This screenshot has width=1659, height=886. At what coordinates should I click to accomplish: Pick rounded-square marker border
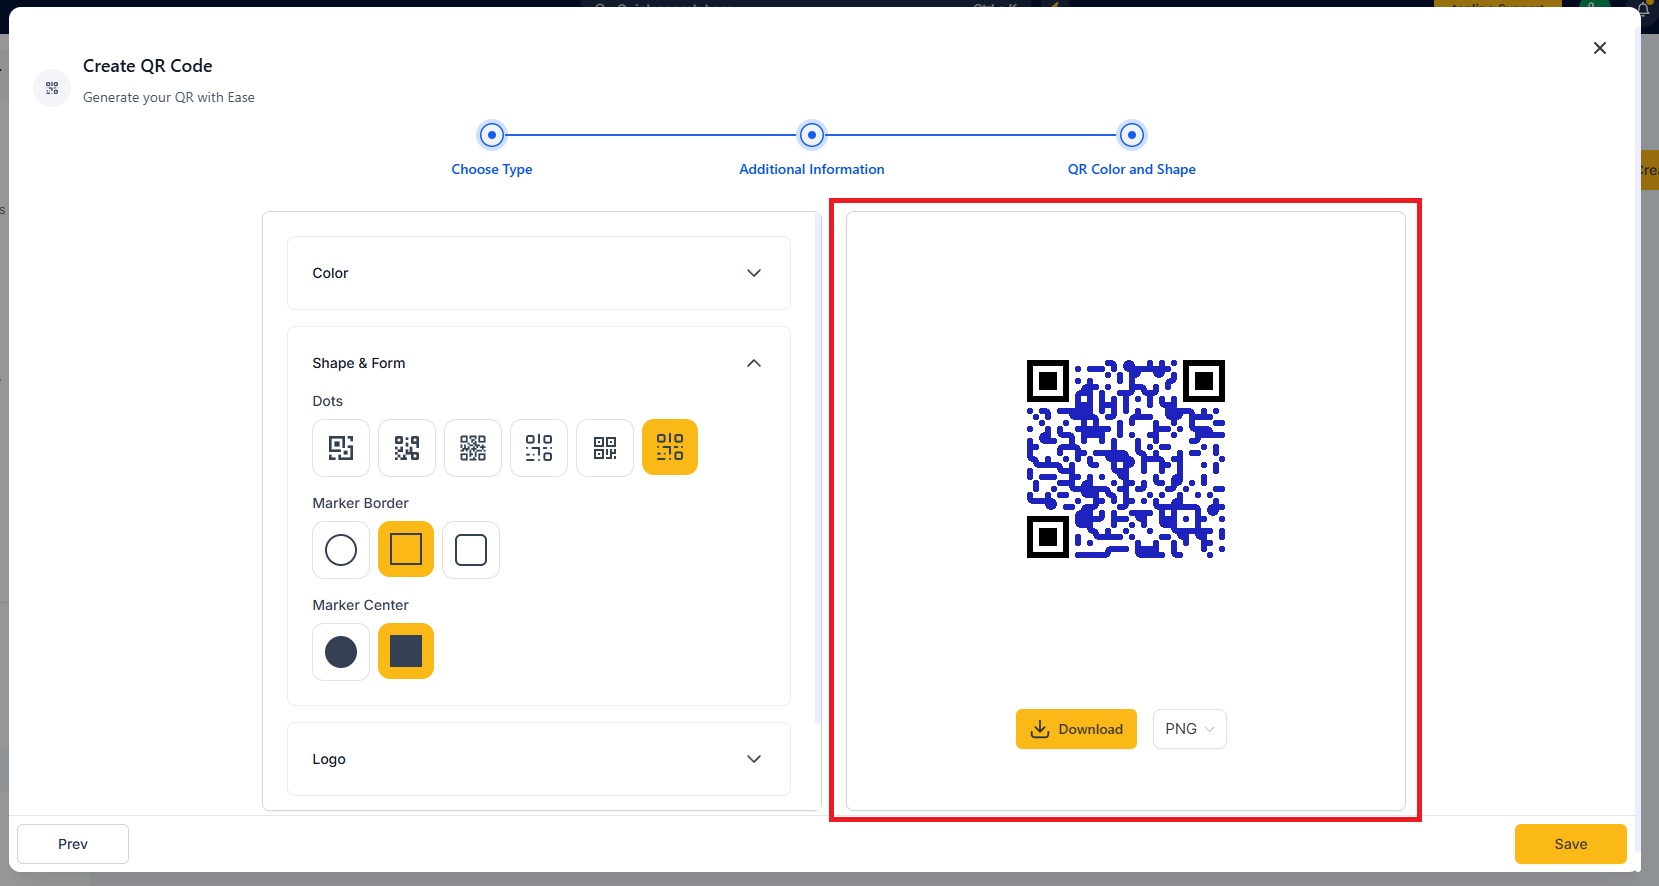[x=471, y=550]
